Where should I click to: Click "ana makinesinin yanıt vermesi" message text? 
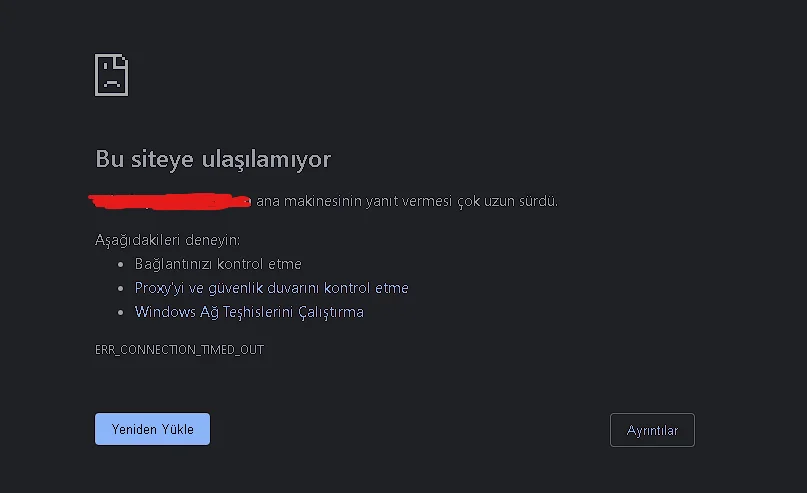[350, 201]
